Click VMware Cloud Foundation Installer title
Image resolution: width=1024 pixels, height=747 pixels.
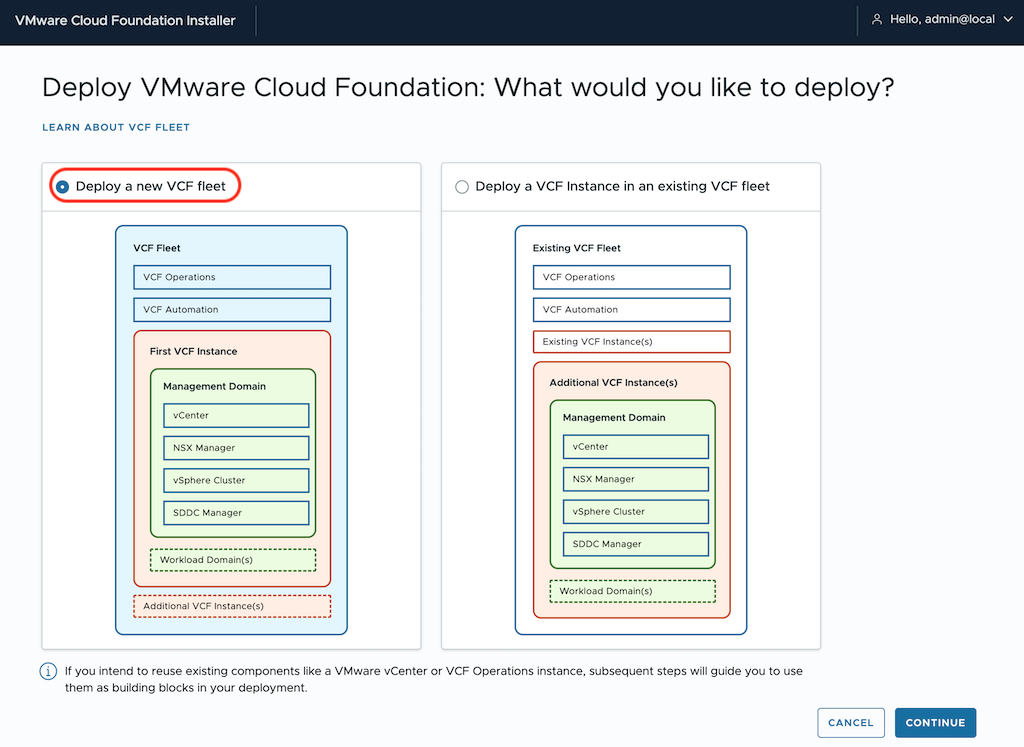(125, 20)
